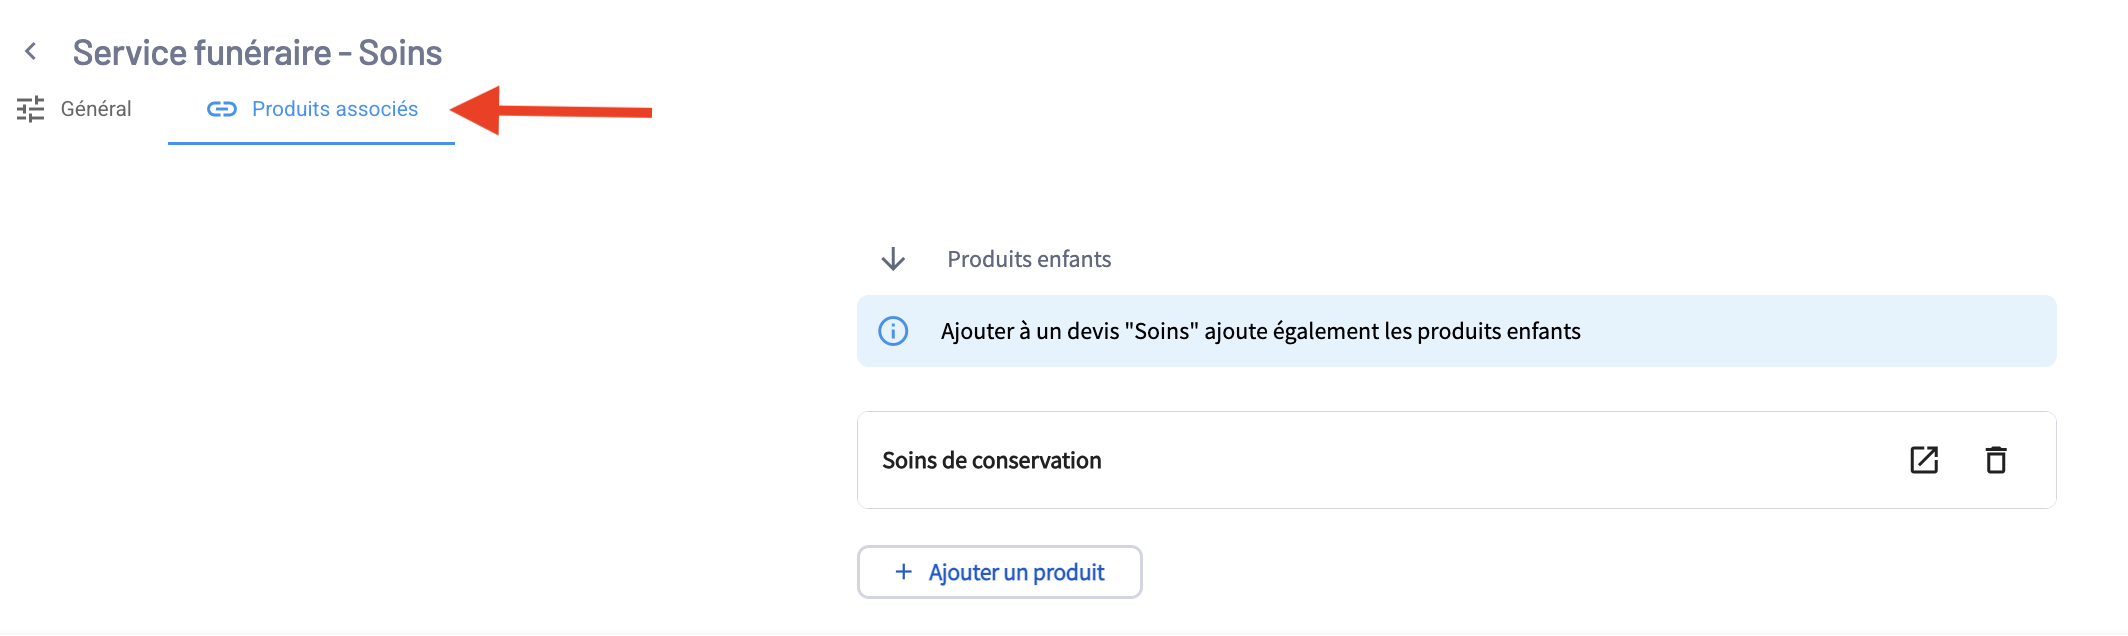Go back using the left chevron

(x=31, y=51)
